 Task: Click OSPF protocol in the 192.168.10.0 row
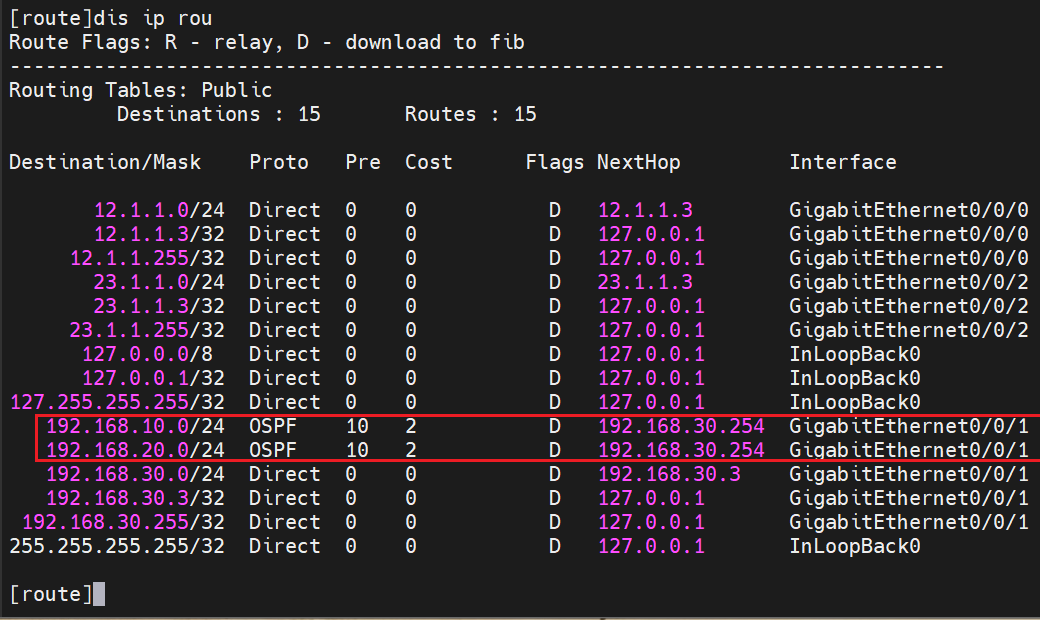tap(273, 426)
